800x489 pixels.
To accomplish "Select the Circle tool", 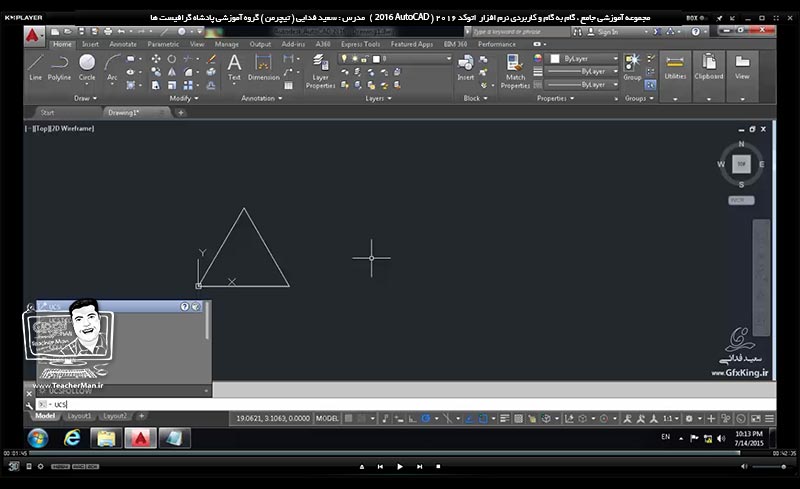I will 87,68.
